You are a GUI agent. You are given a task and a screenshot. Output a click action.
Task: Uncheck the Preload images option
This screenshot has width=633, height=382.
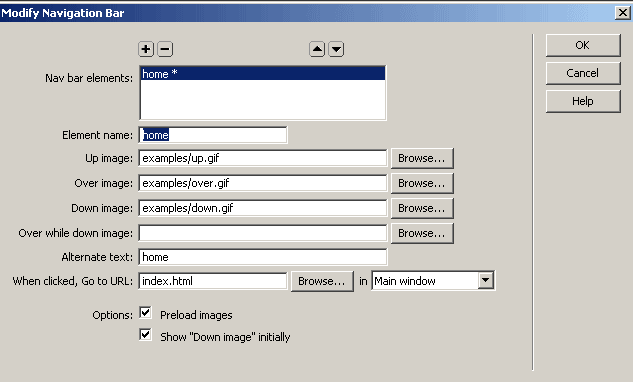[x=145, y=313]
